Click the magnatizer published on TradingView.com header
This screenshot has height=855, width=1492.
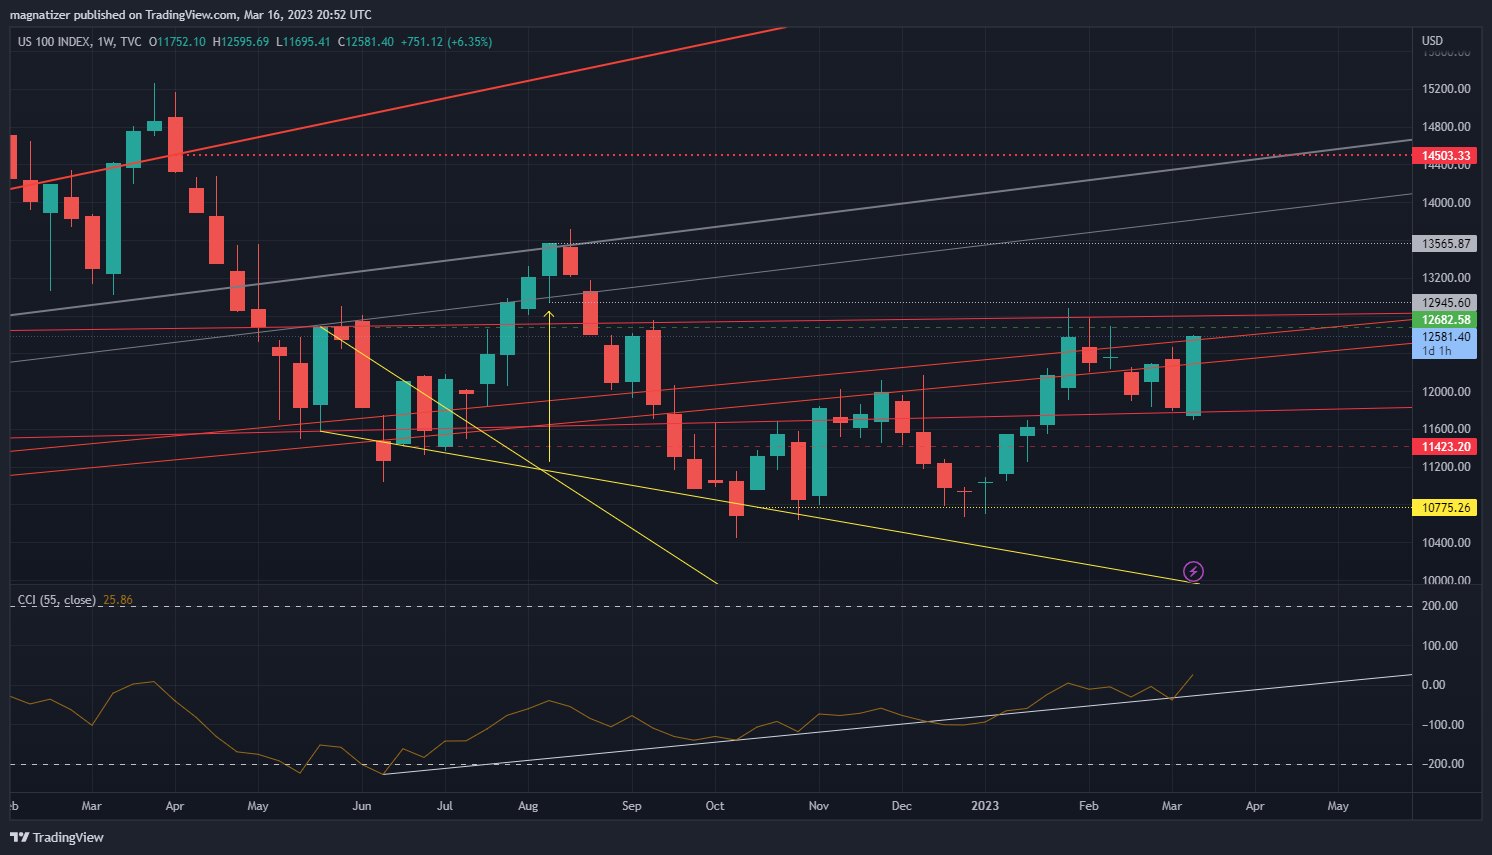click(190, 15)
